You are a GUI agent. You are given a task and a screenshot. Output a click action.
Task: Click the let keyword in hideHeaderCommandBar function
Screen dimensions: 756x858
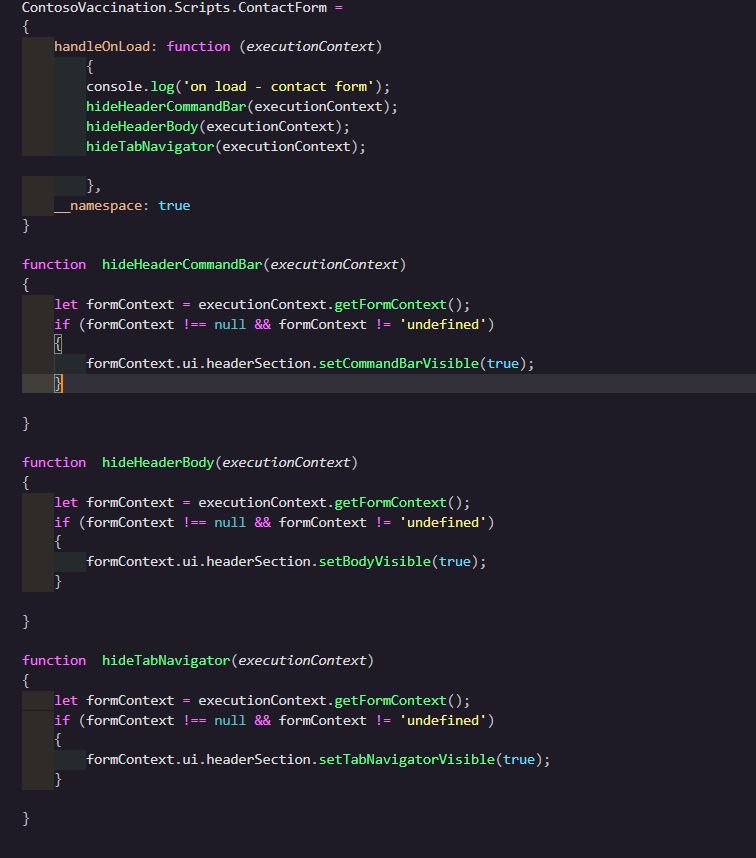[66, 305]
